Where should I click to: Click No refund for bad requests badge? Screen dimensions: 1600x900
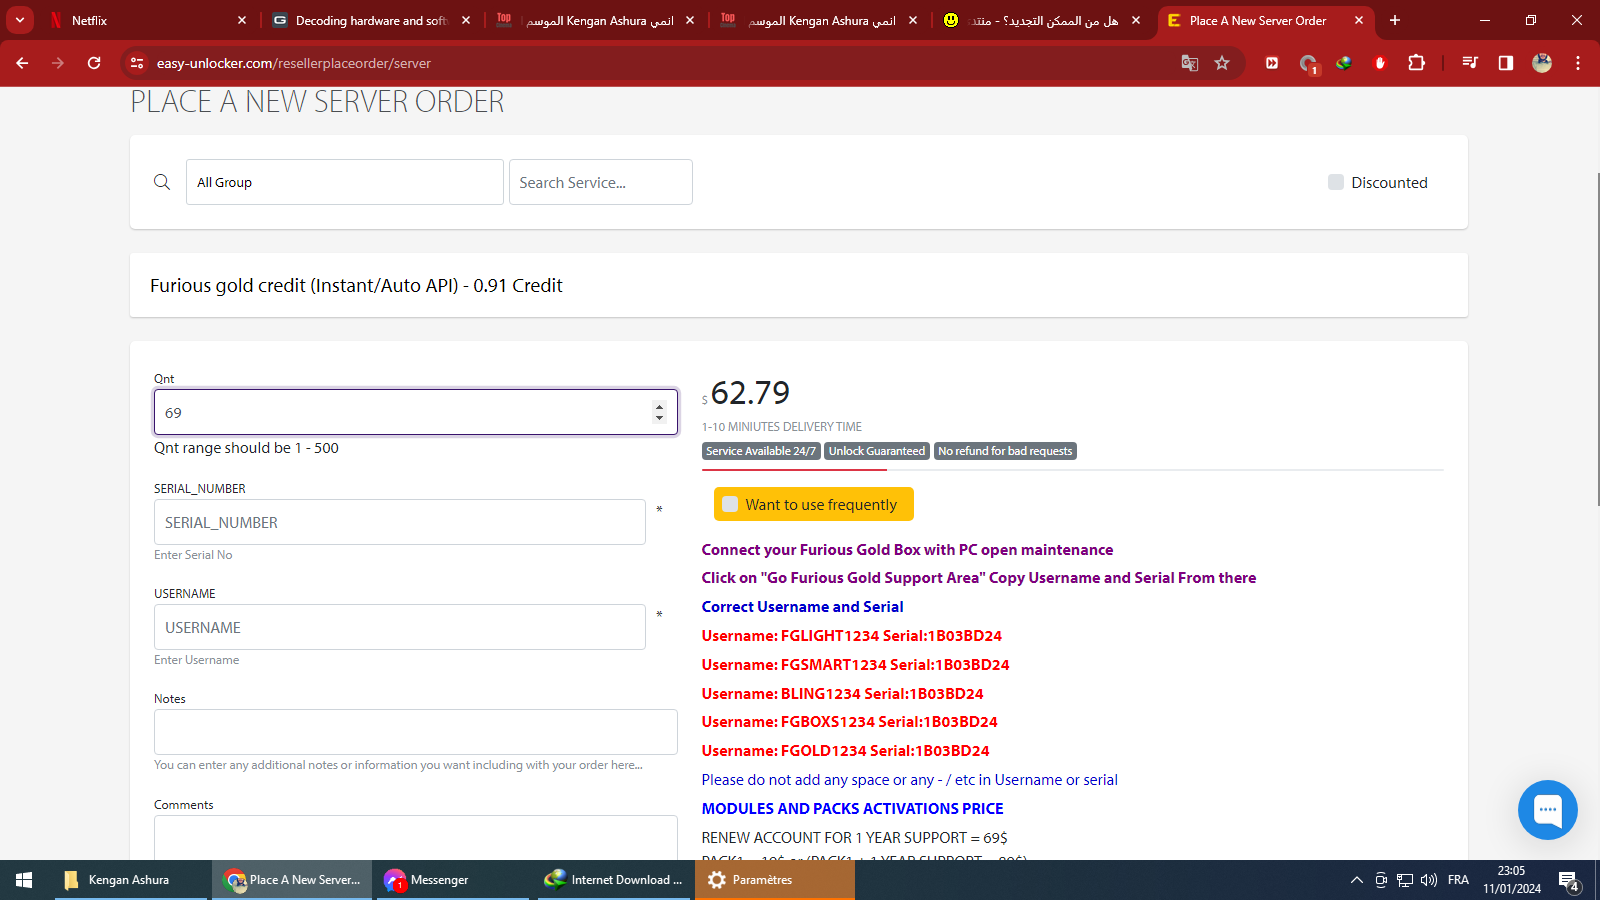tap(1005, 451)
